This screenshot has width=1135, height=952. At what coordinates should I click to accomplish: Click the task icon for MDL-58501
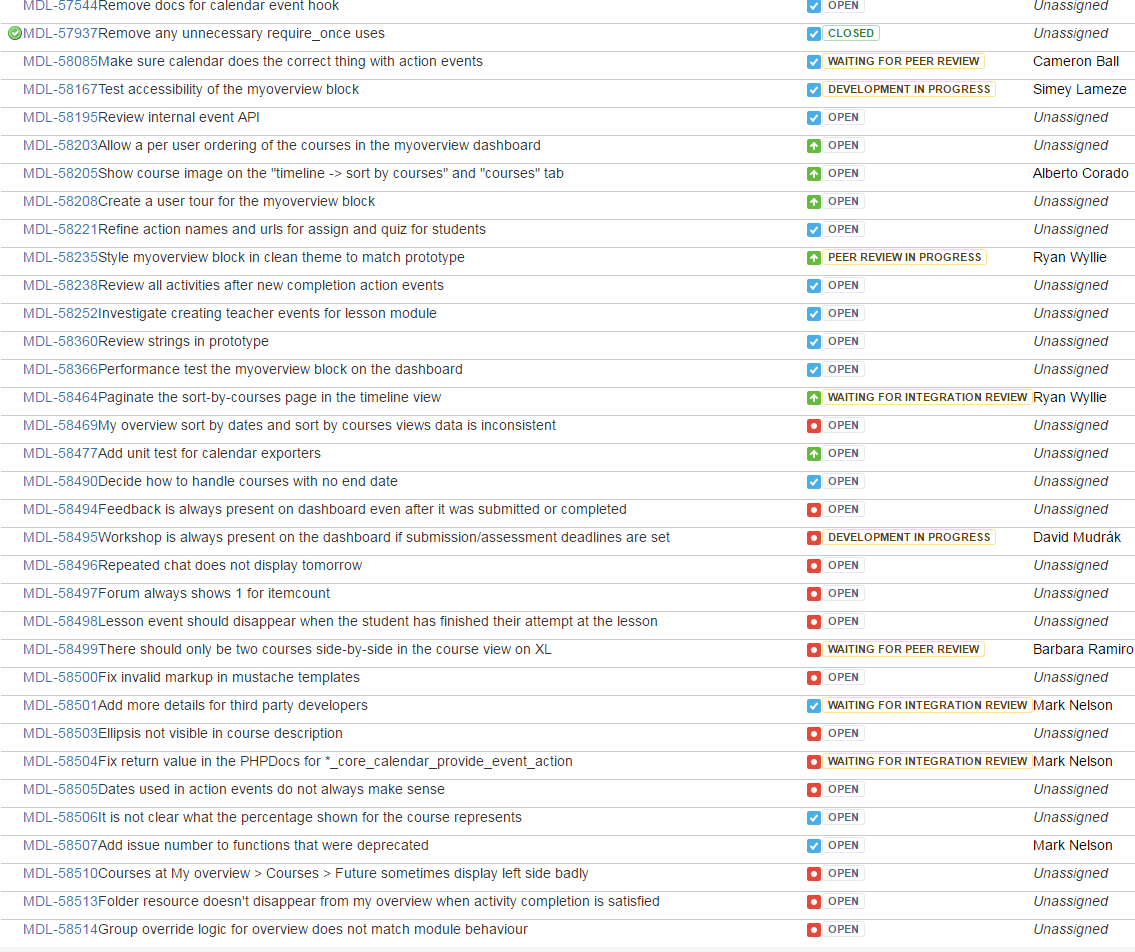pos(814,706)
